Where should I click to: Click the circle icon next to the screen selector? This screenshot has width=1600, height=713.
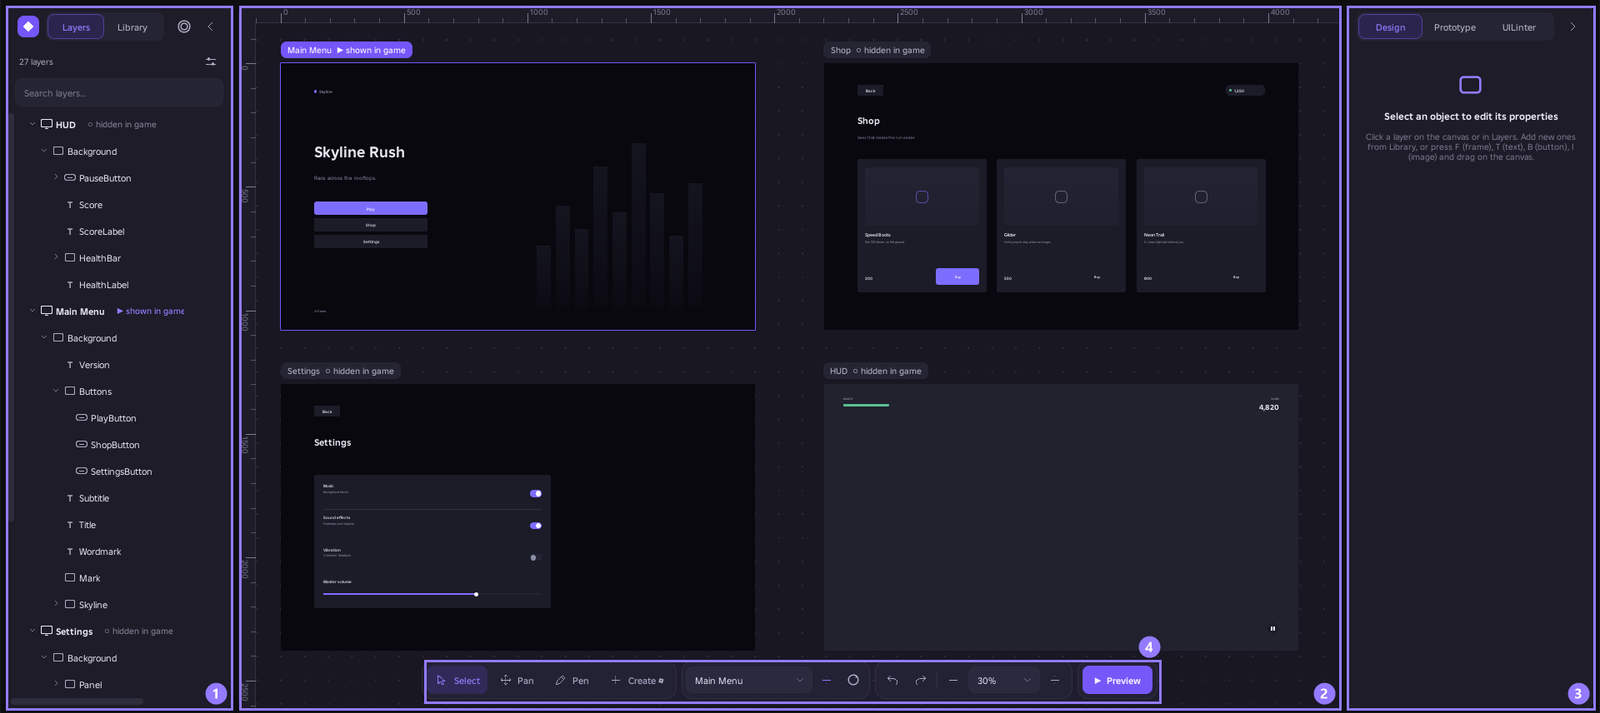853,680
